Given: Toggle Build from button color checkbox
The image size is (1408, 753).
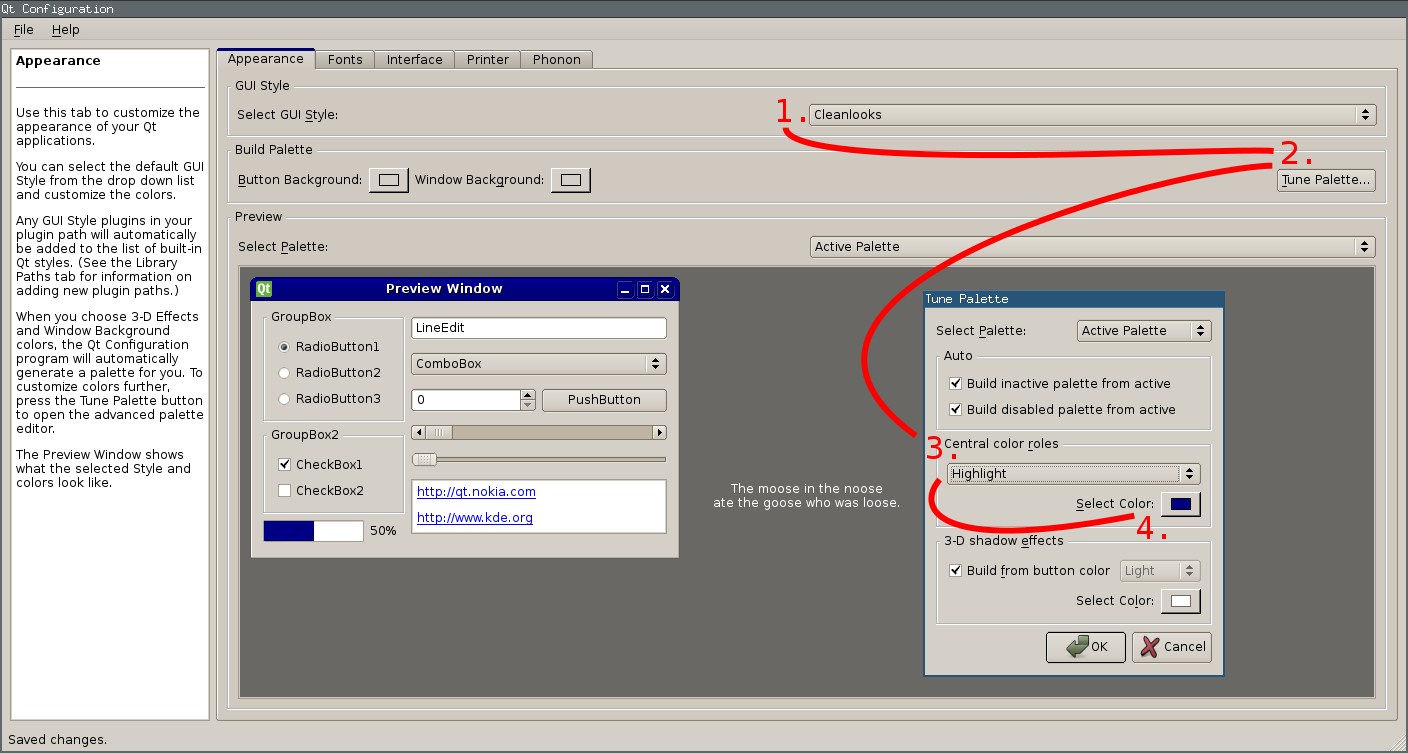Looking at the screenshot, I should click(955, 571).
